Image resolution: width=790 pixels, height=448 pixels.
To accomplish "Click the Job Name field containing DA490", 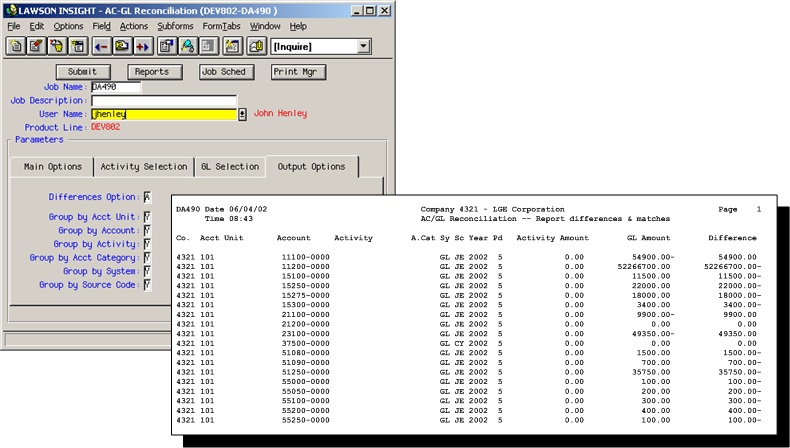I will click(116, 87).
